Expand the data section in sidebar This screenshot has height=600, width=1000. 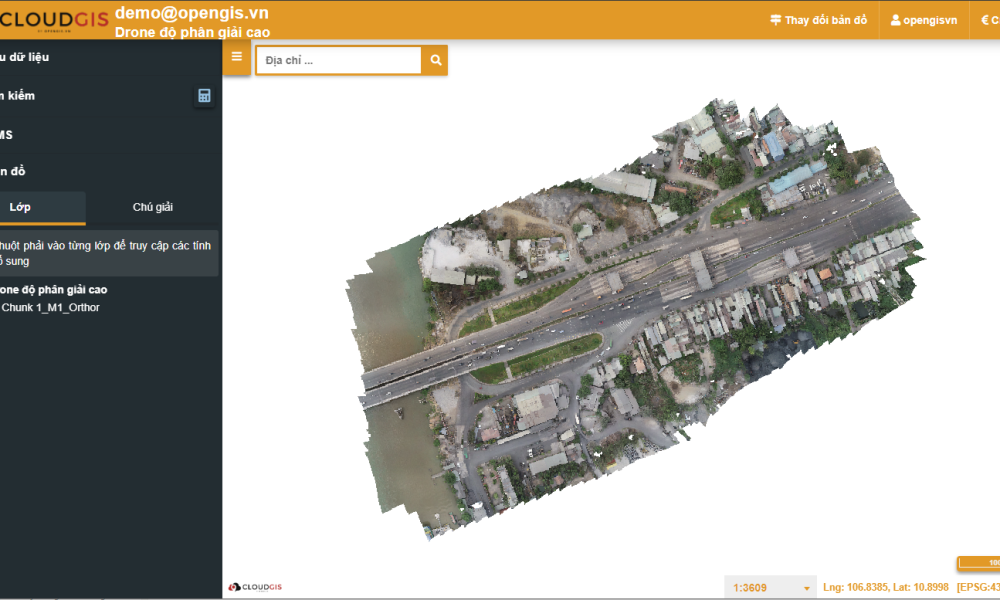coord(25,58)
